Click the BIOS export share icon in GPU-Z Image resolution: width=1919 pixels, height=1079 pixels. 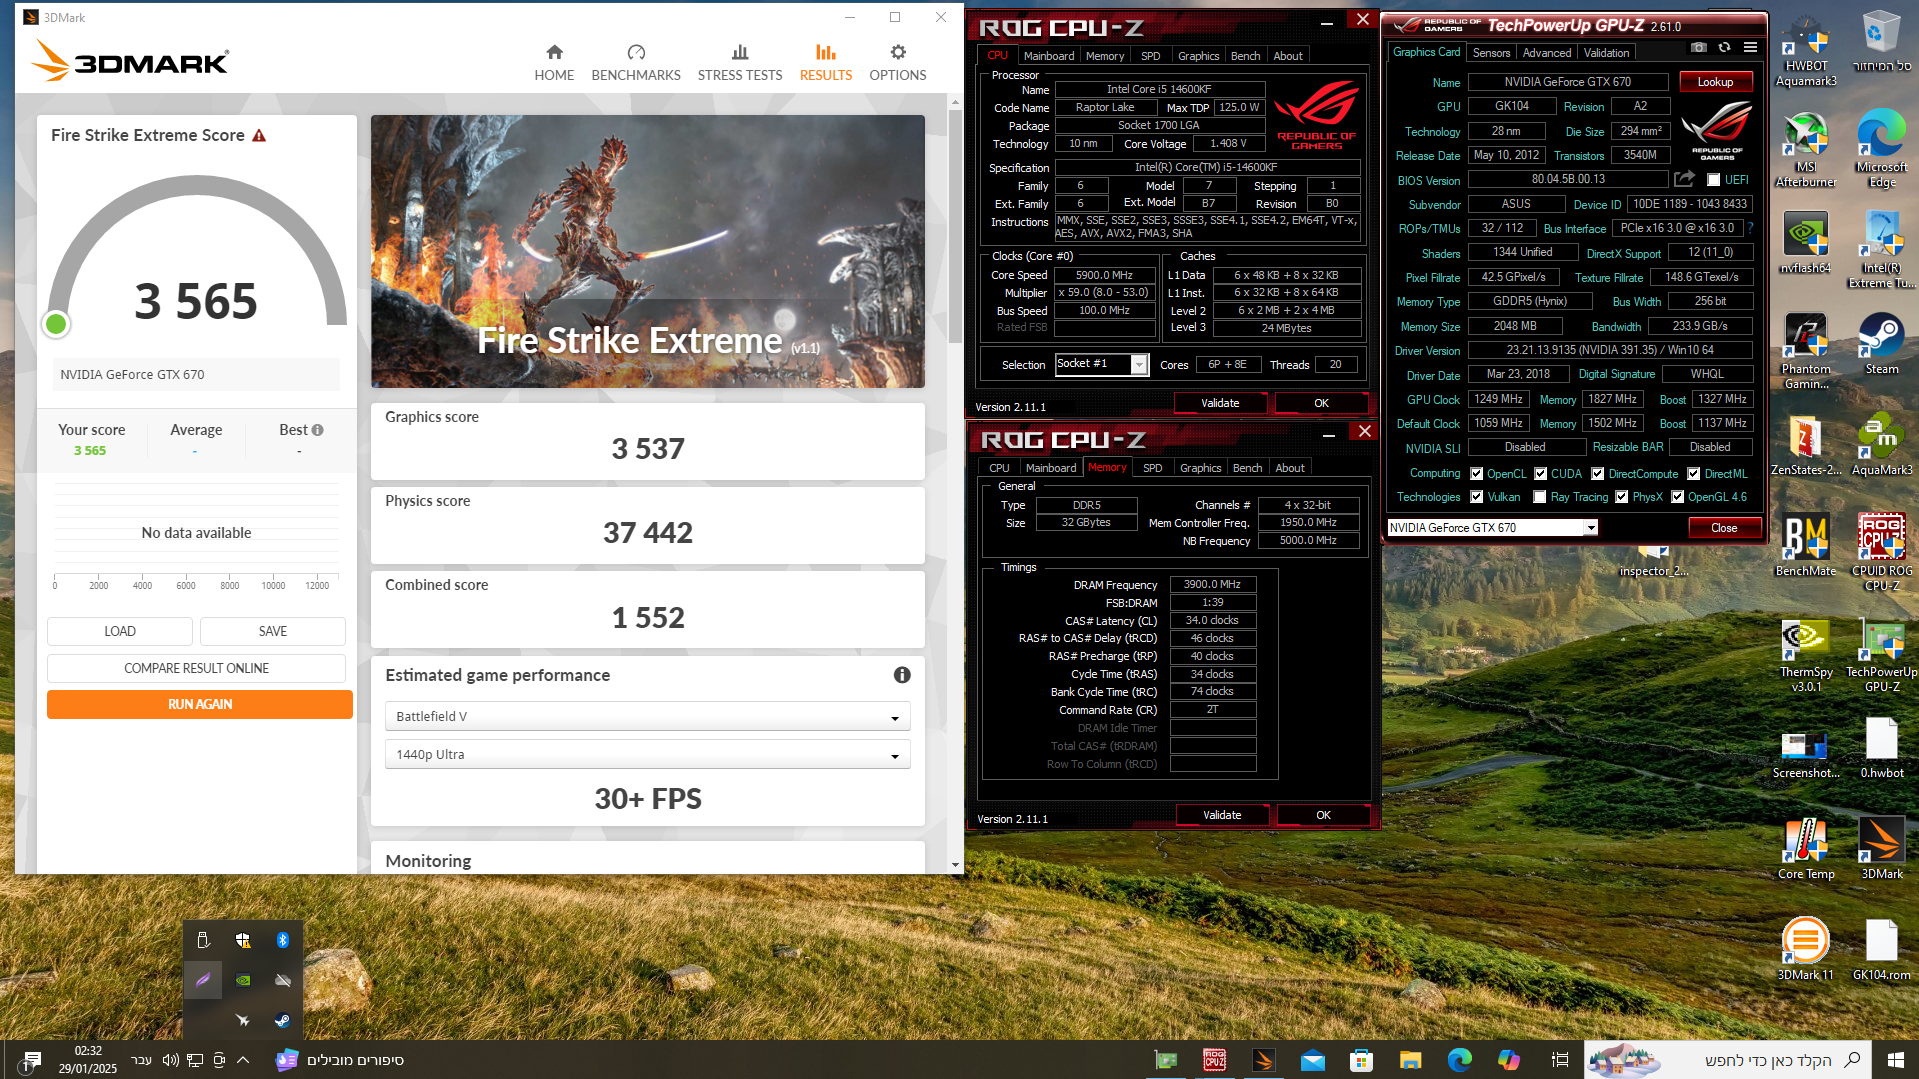[x=1685, y=179]
